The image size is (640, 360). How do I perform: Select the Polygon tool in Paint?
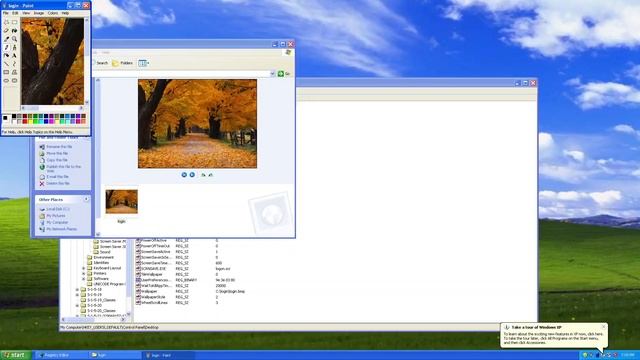pos(14,72)
